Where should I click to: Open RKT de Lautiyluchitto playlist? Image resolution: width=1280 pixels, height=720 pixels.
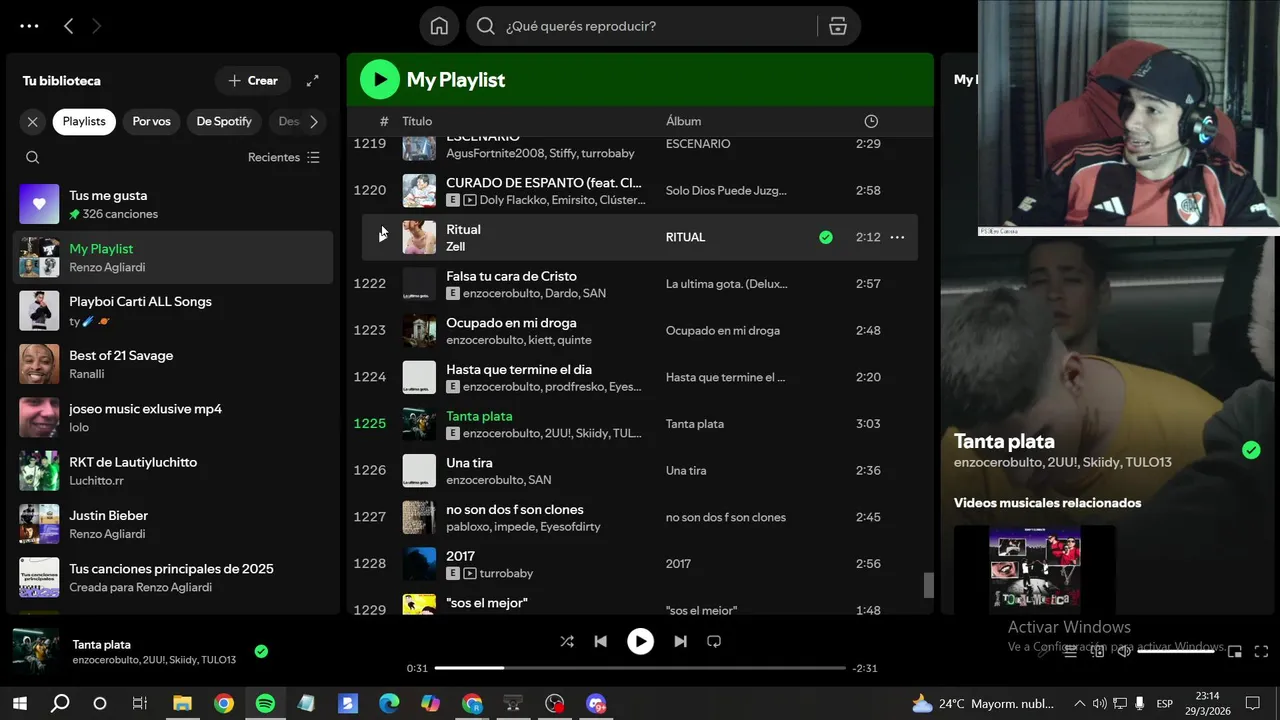tap(173, 471)
